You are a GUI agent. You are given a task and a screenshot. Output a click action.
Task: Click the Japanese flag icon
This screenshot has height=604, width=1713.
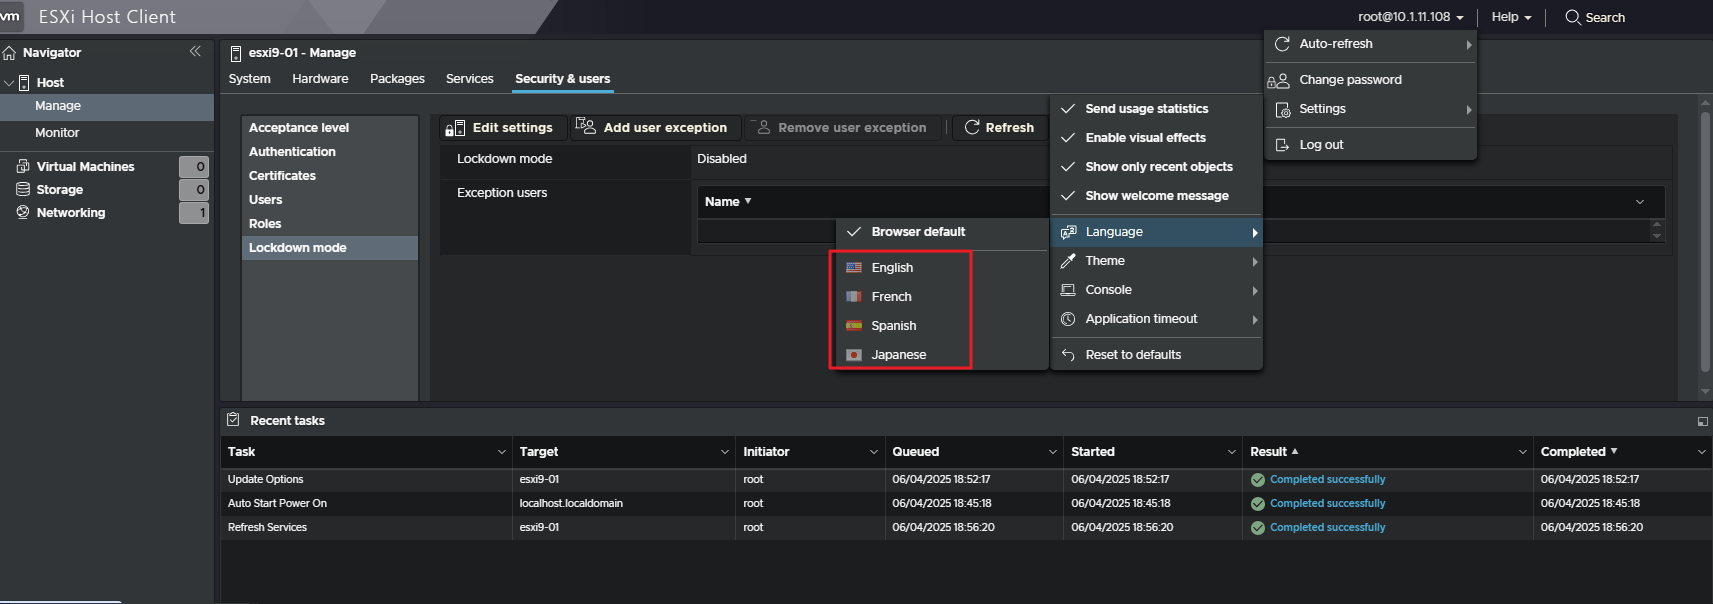(854, 355)
